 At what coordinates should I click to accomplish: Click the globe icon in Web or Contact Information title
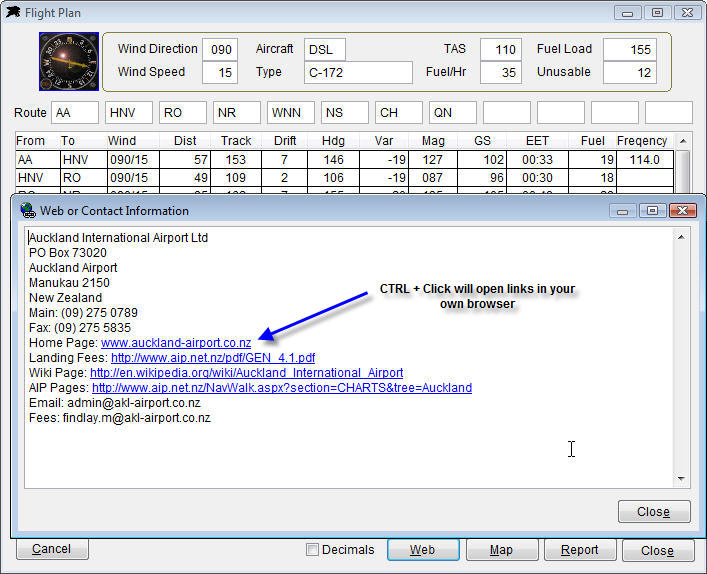[28, 211]
